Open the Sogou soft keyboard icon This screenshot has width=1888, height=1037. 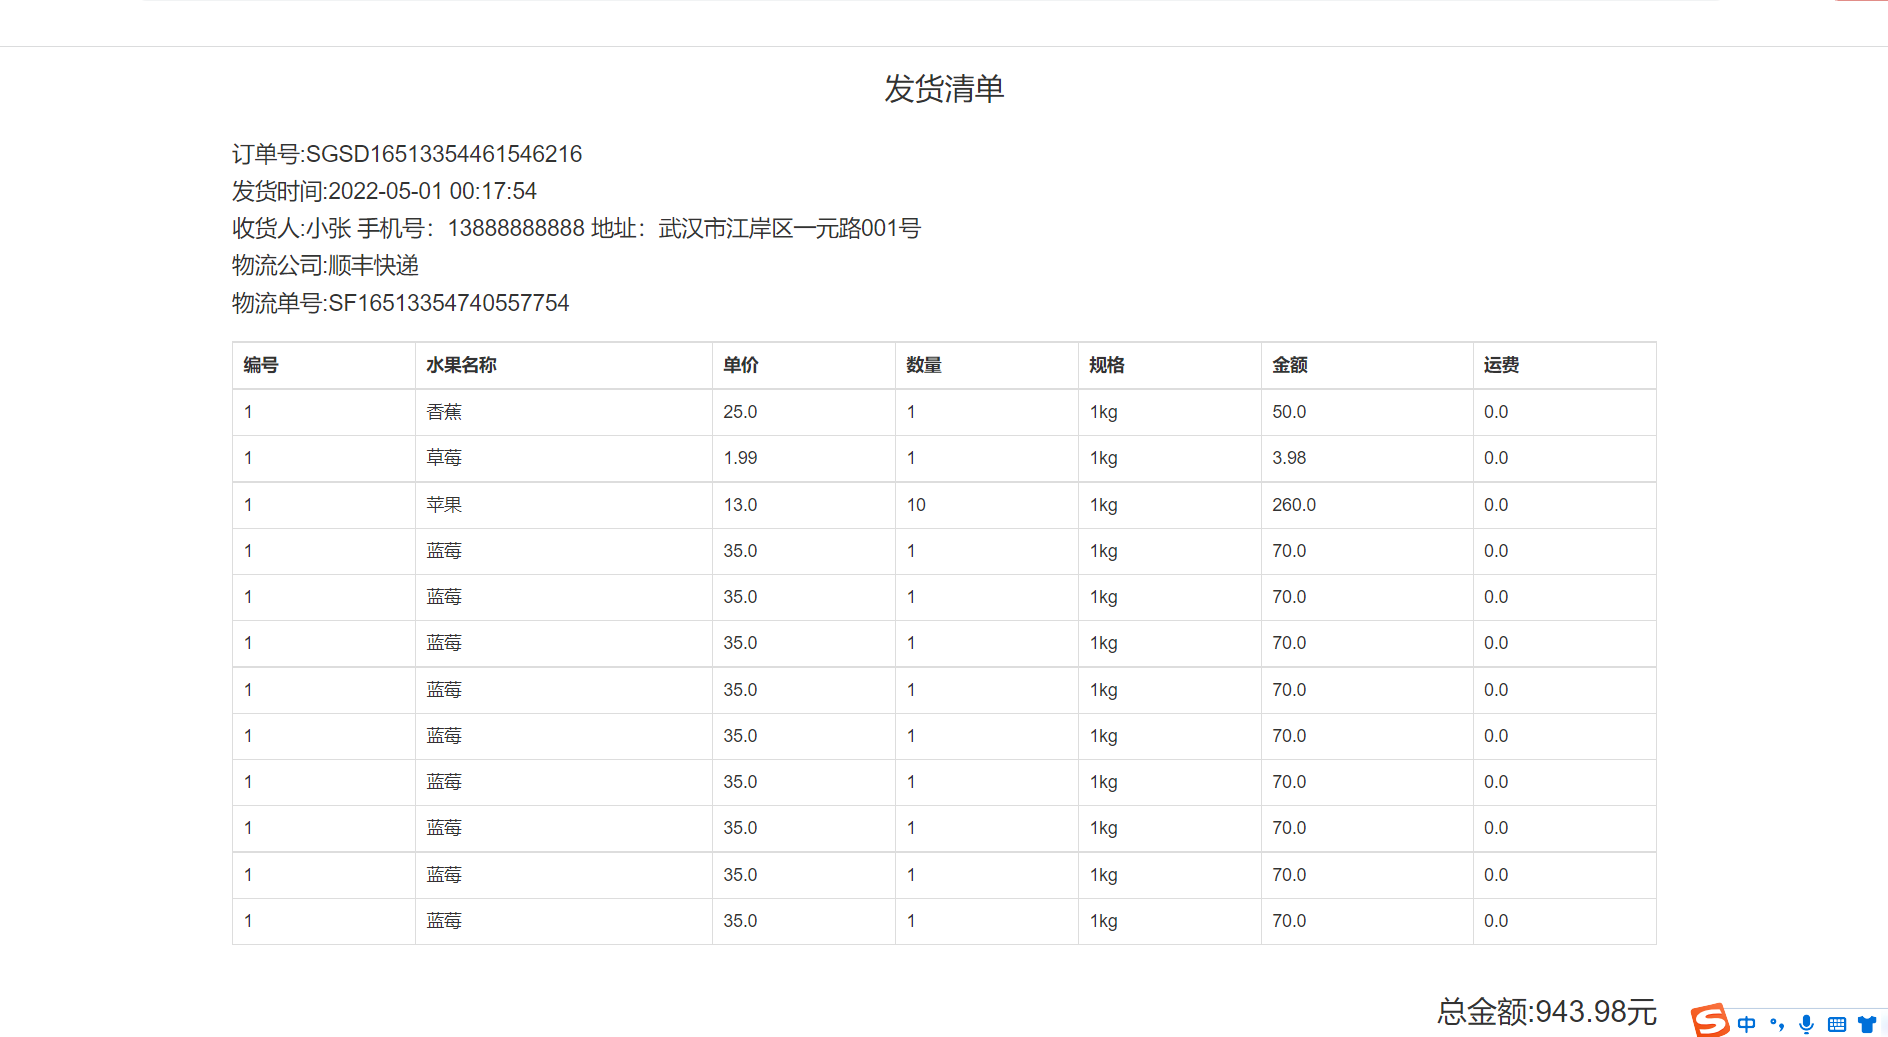1837,1024
